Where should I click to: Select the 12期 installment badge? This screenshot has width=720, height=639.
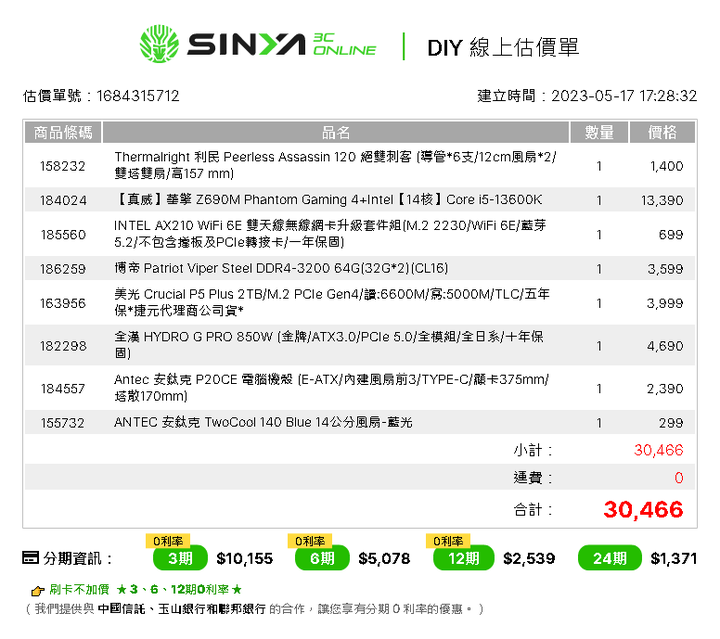pos(463,558)
